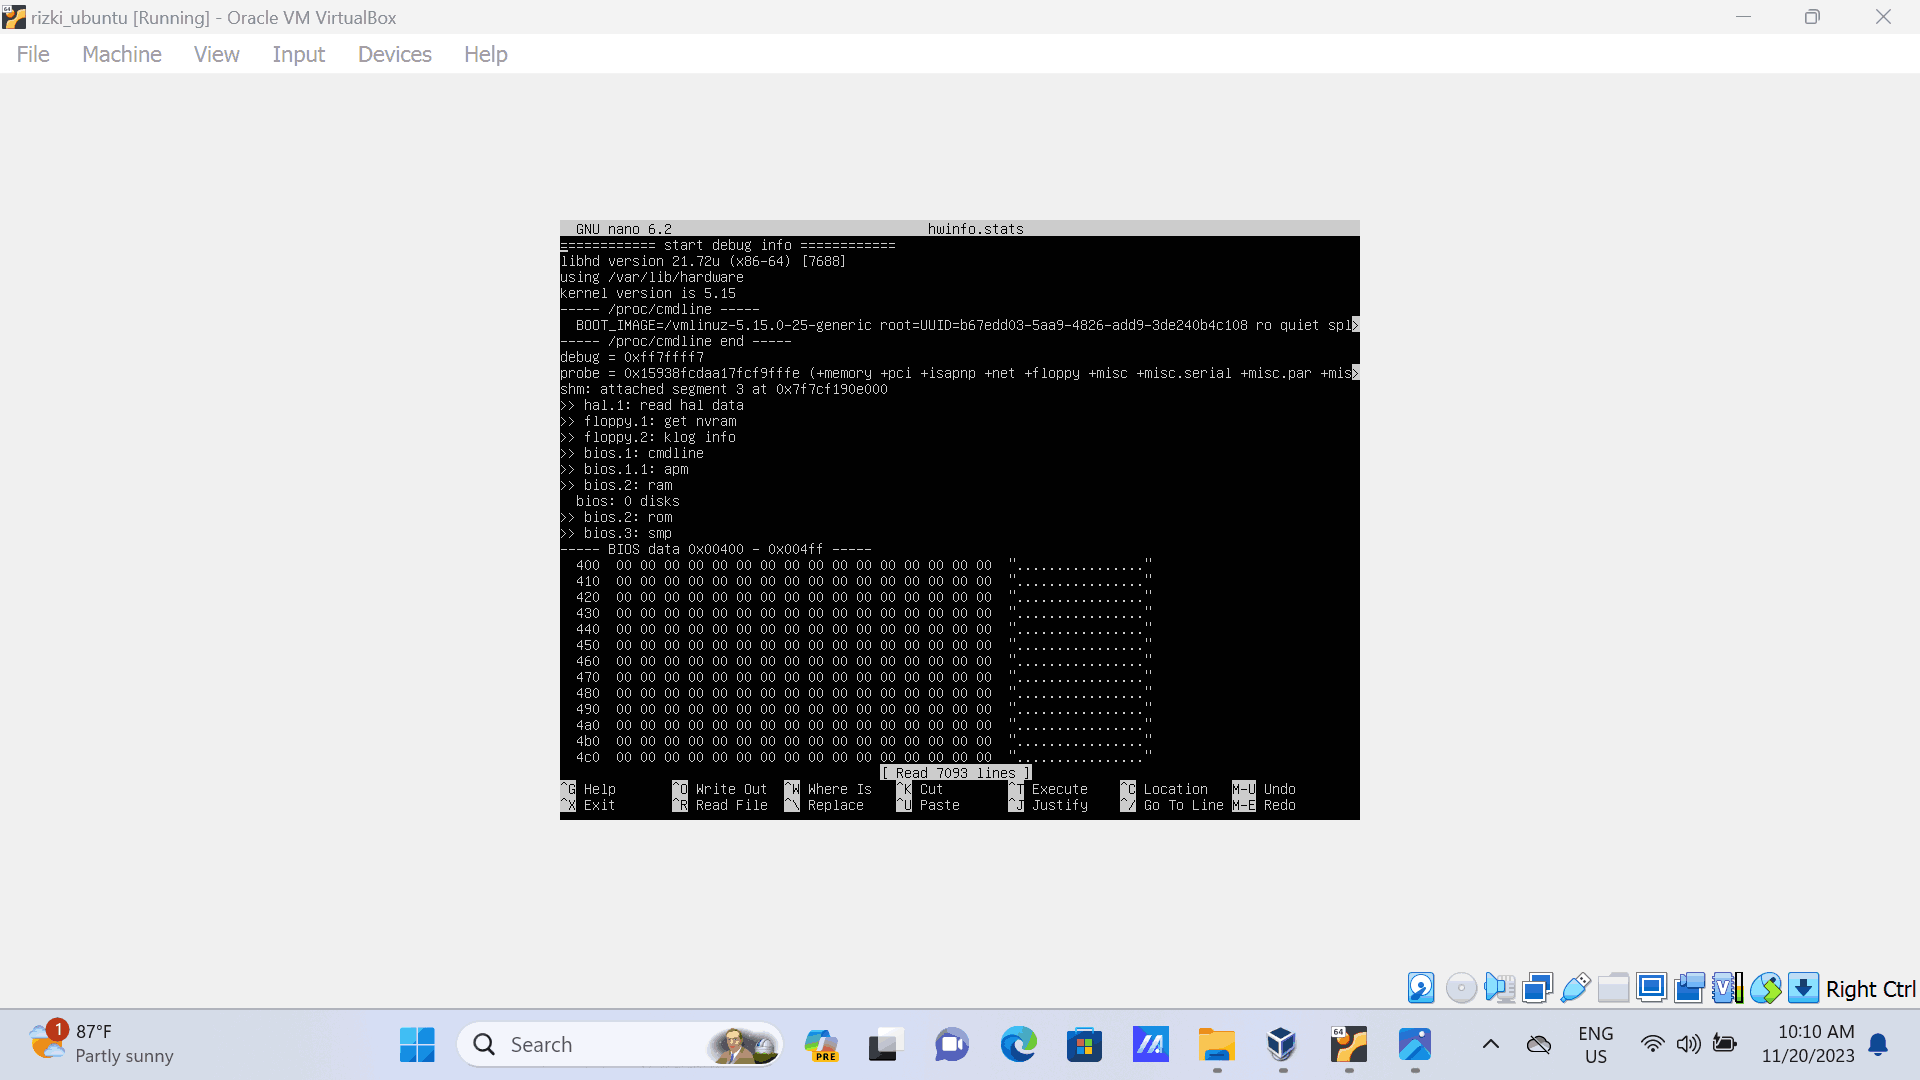Click the '^U Paste' nano shortcut

click(x=928, y=805)
